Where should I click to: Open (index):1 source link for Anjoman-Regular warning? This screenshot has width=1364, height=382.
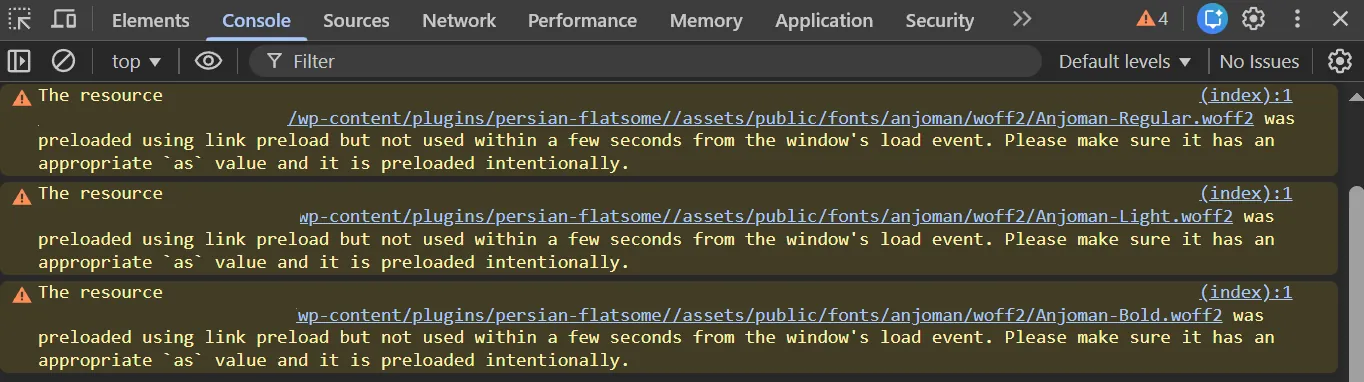1246,96
